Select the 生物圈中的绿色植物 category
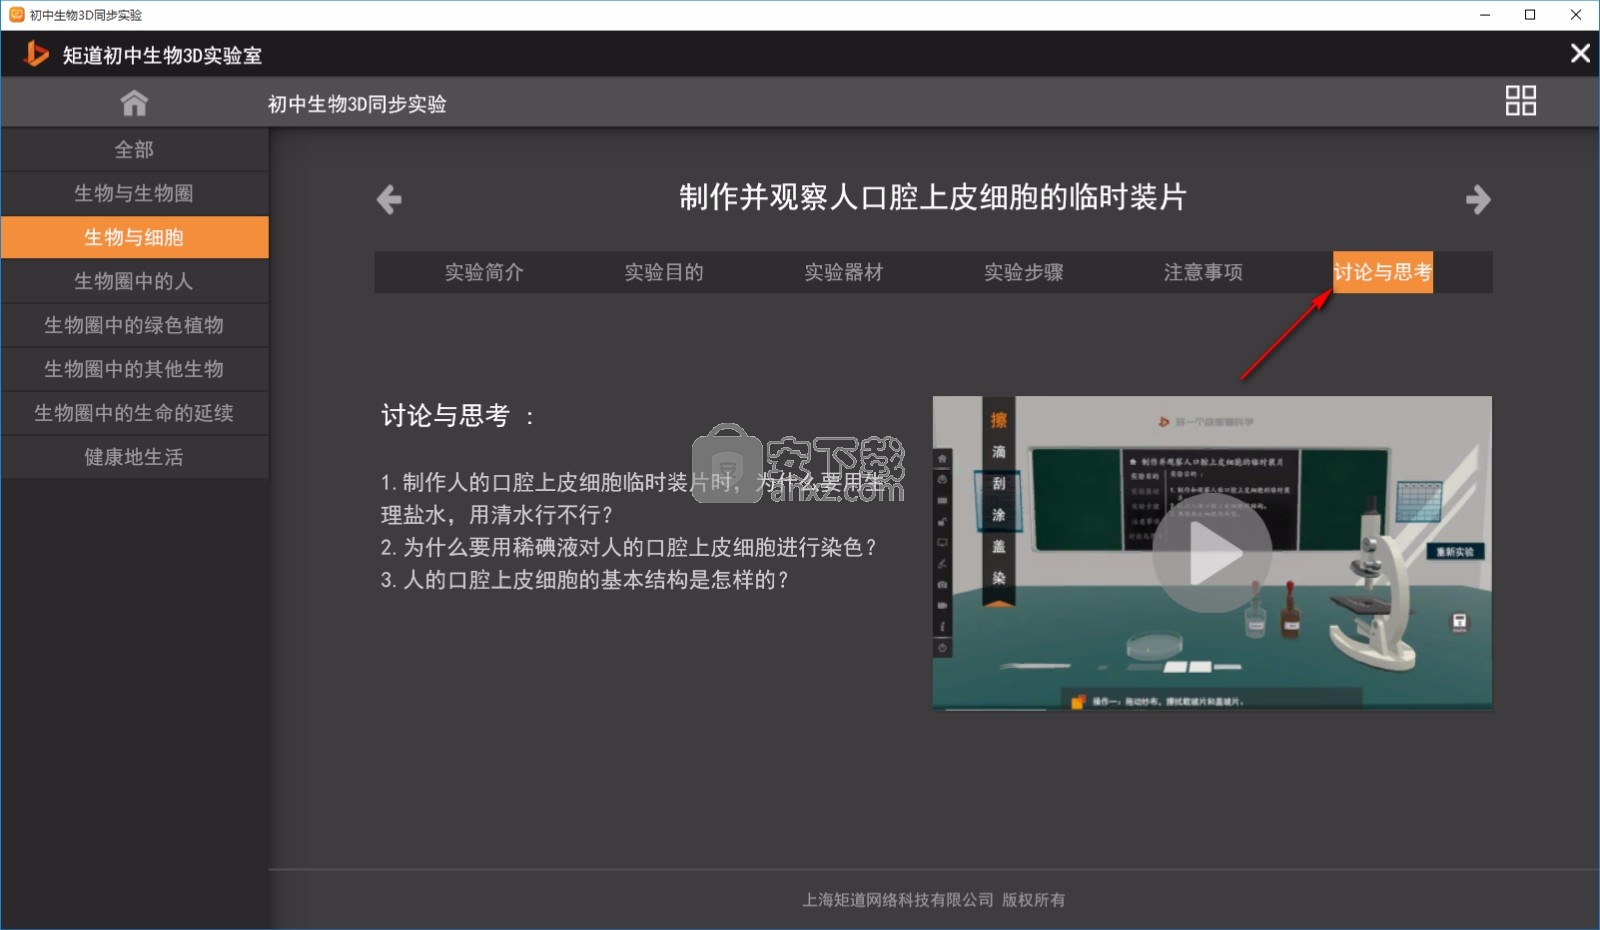Viewport: 1600px width, 930px height. tap(134, 326)
